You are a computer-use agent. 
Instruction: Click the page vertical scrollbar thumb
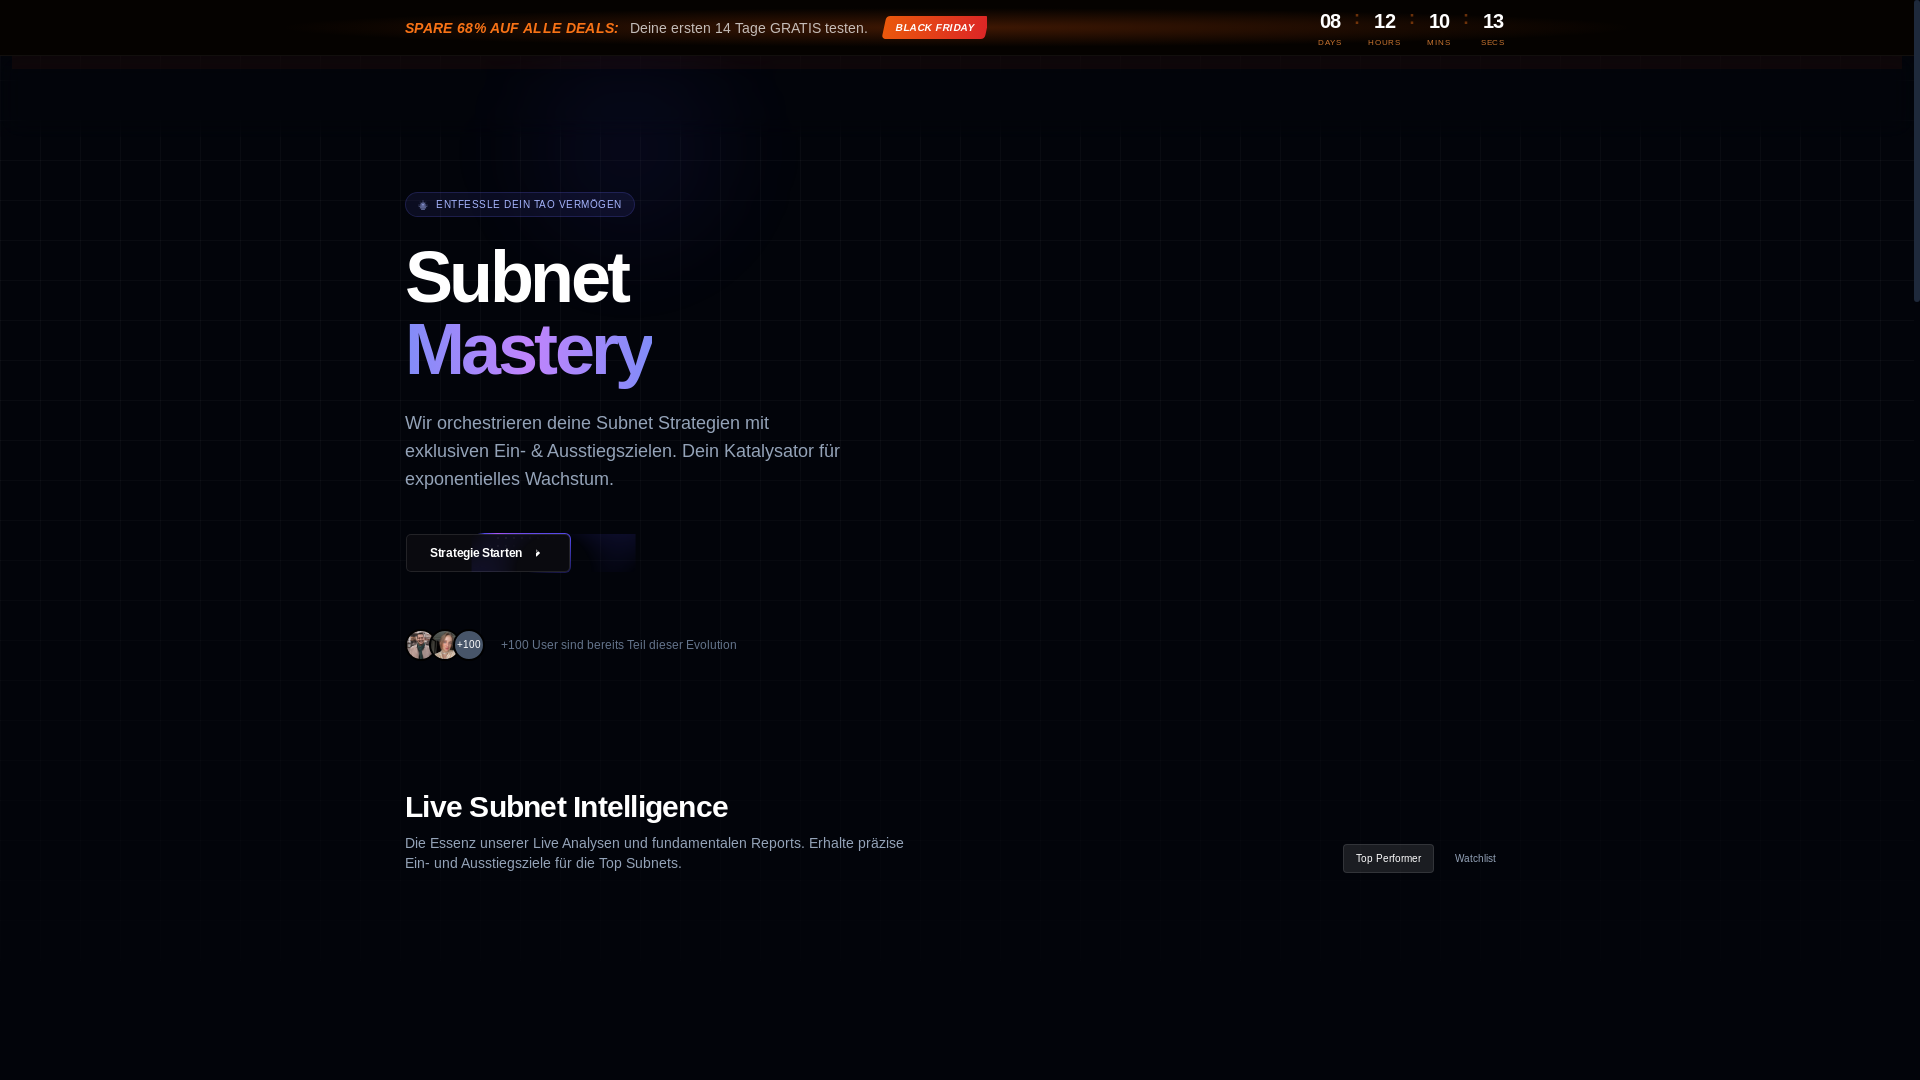[1916, 150]
